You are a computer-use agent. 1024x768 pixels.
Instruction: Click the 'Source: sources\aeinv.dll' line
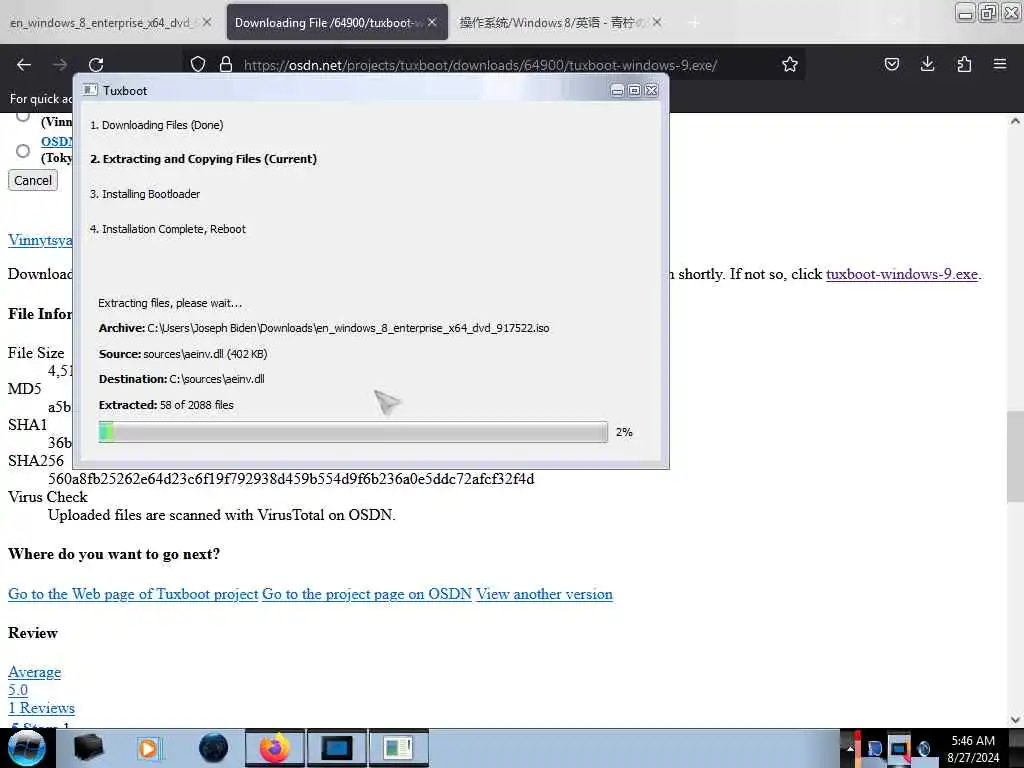(183, 354)
